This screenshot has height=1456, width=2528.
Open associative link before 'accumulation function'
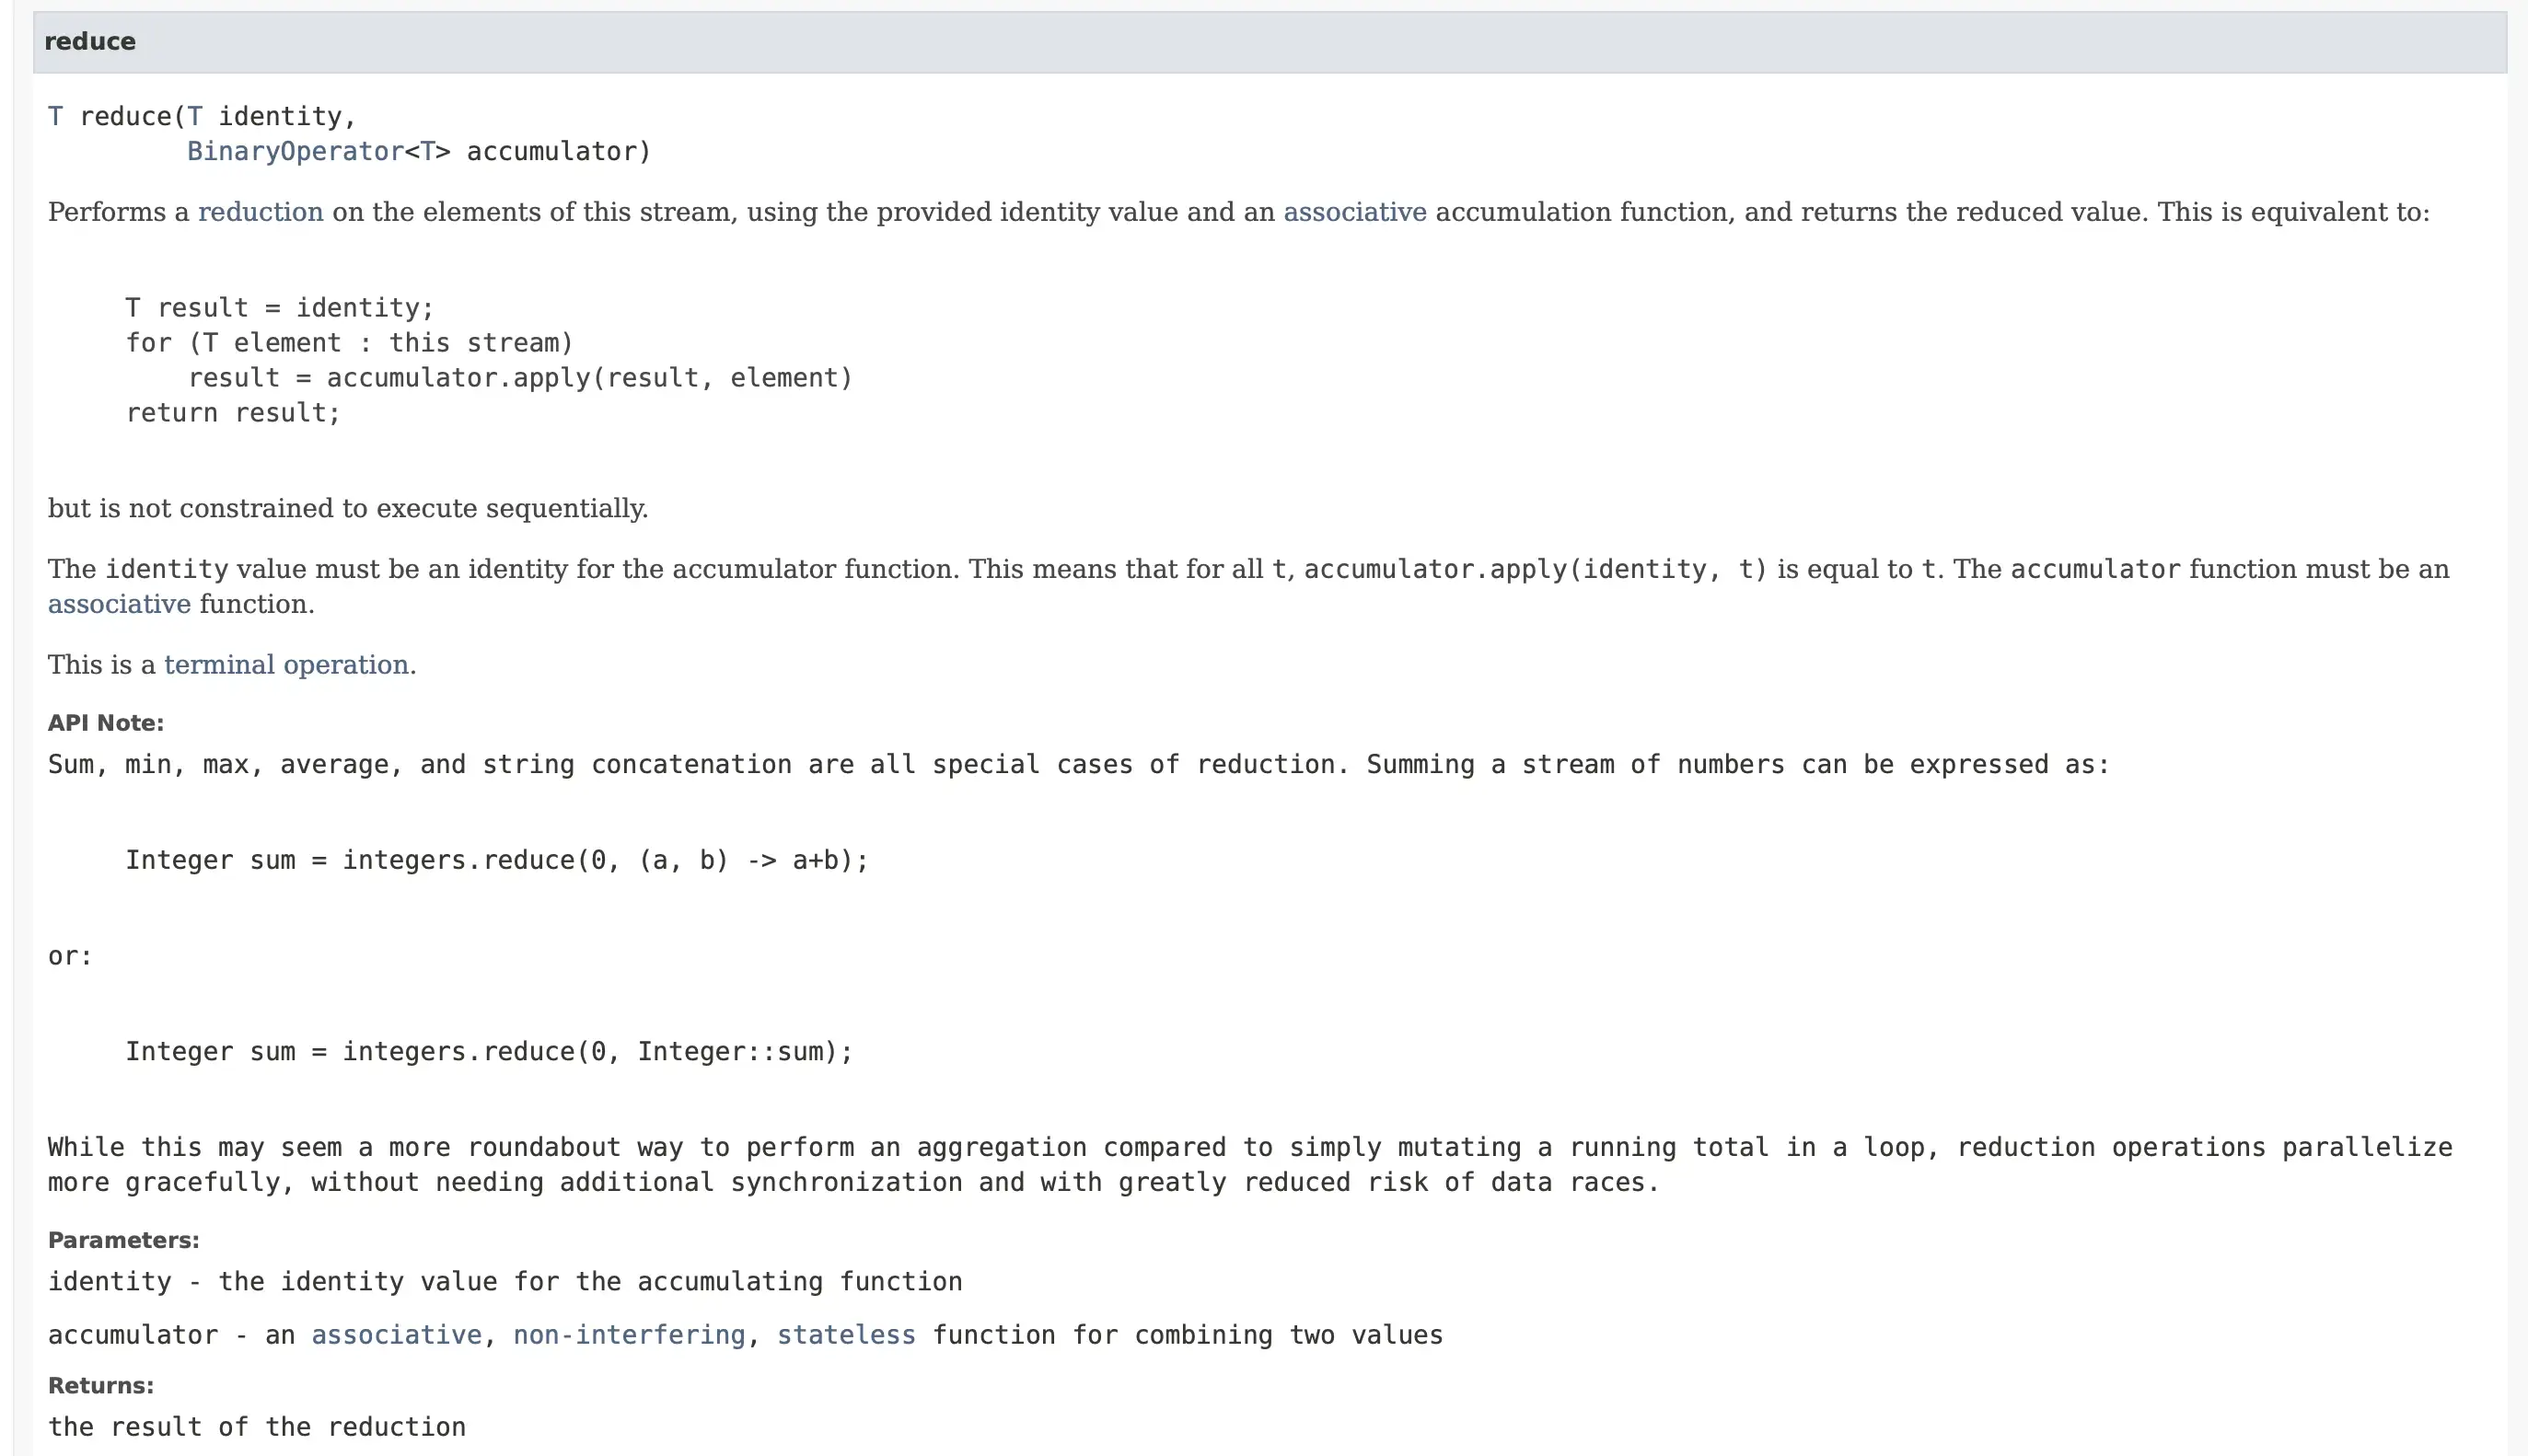point(1354,212)
